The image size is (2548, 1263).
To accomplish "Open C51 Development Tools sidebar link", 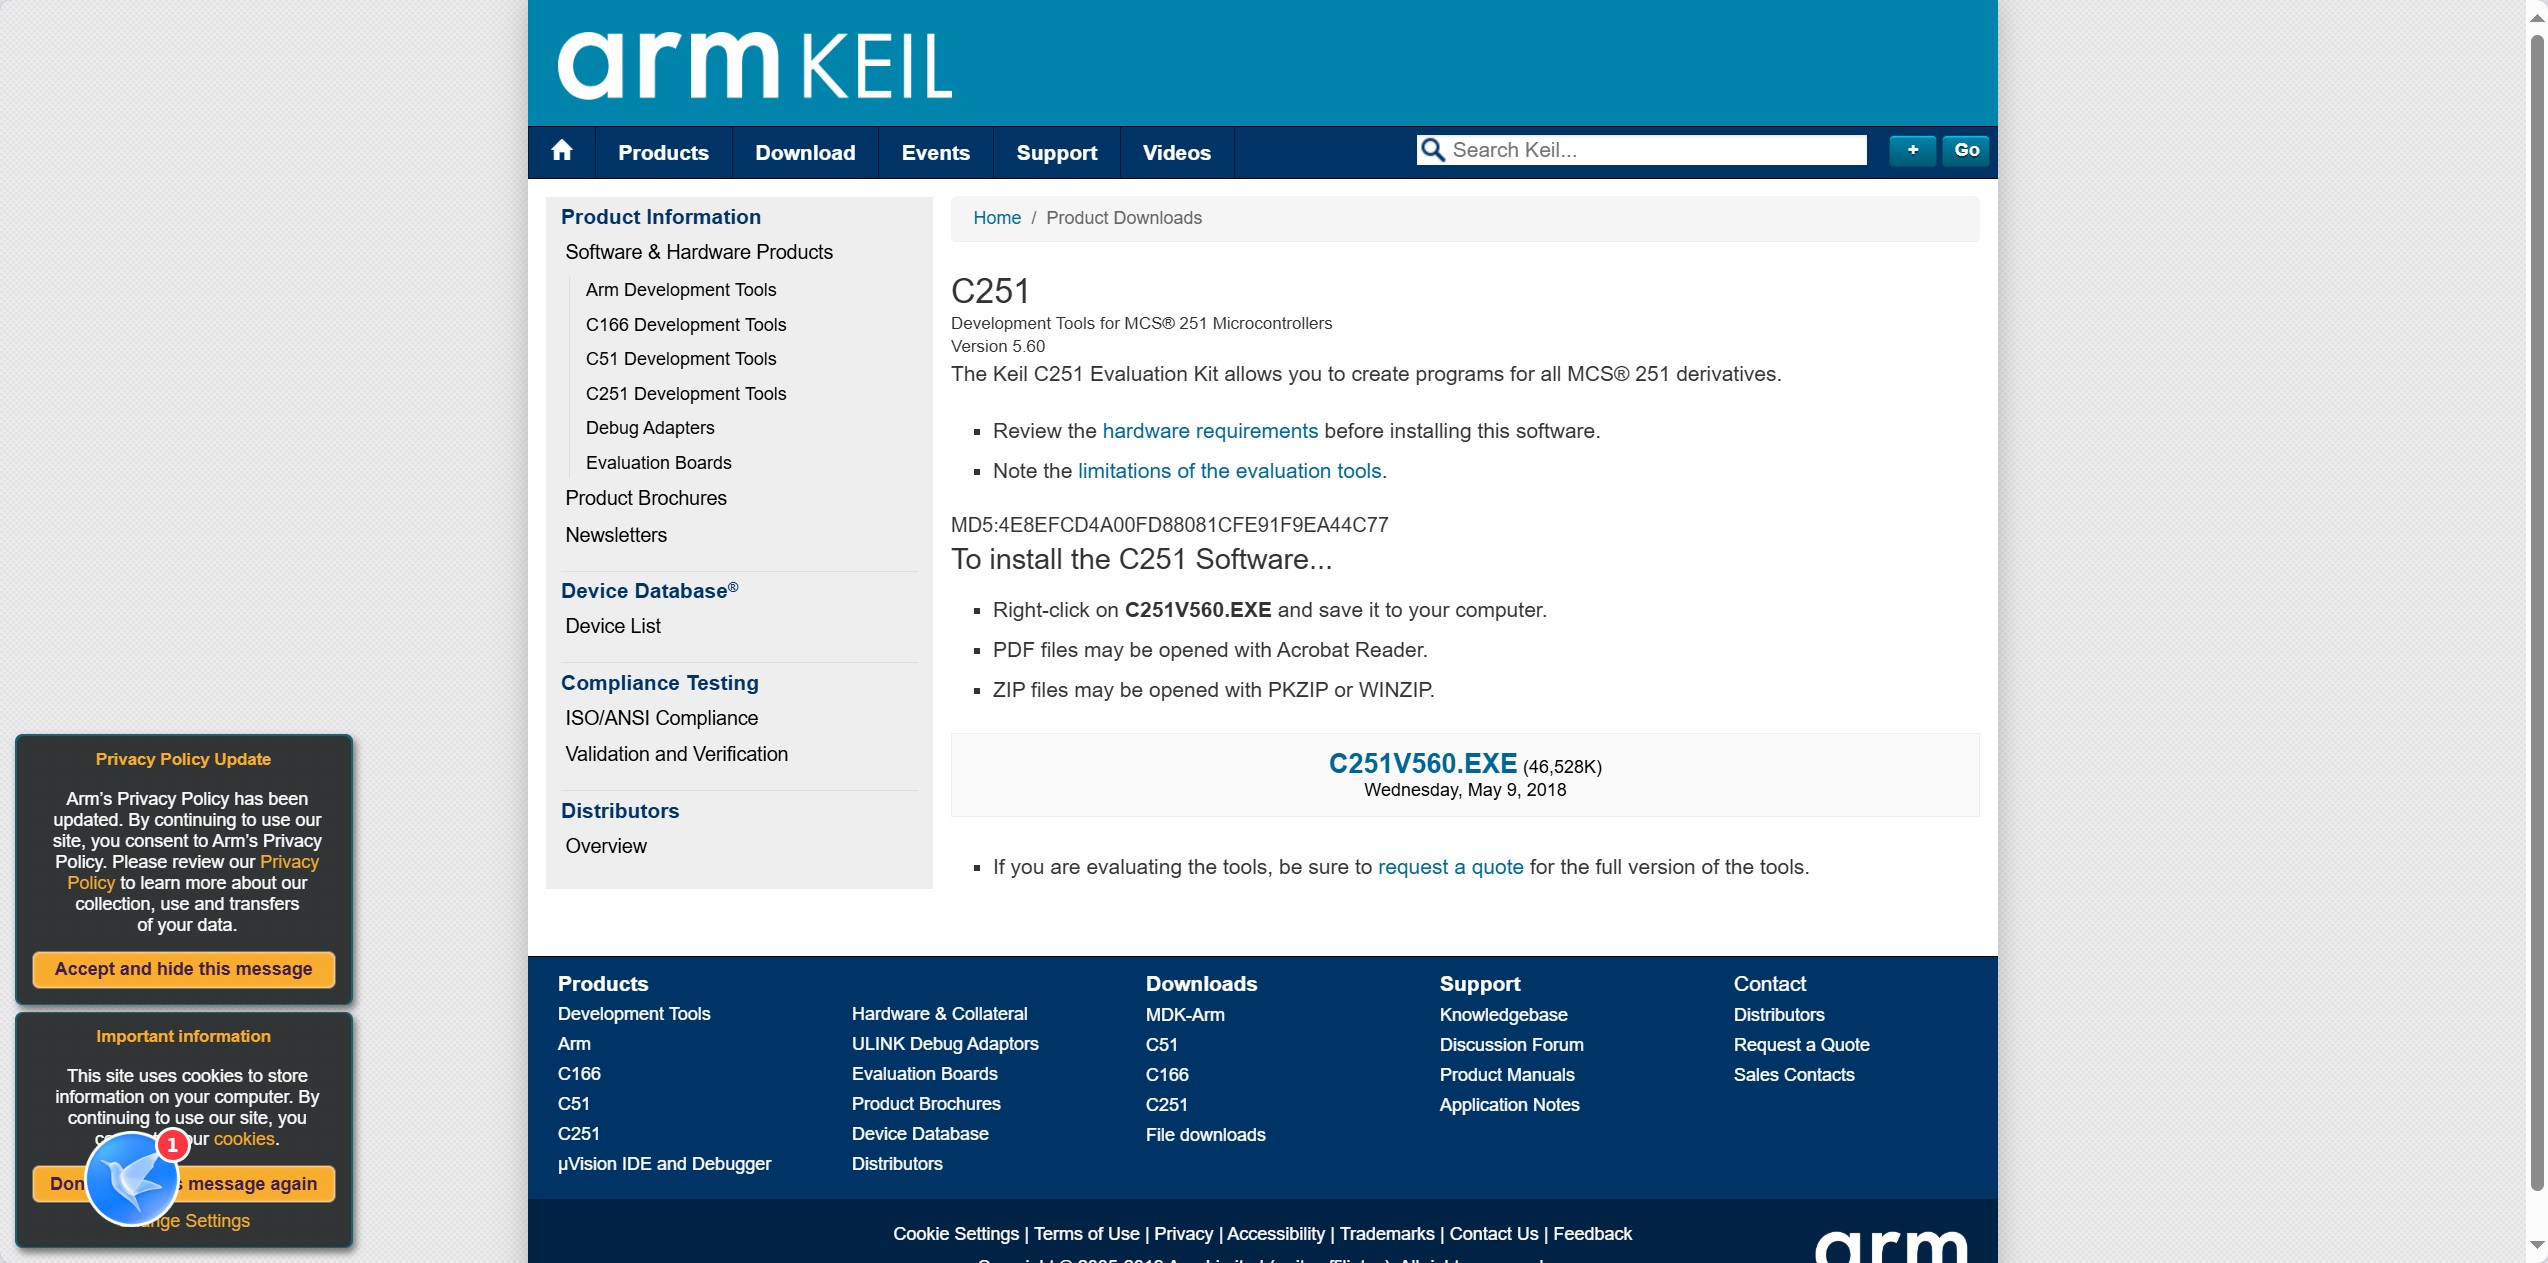I will 681,359.
